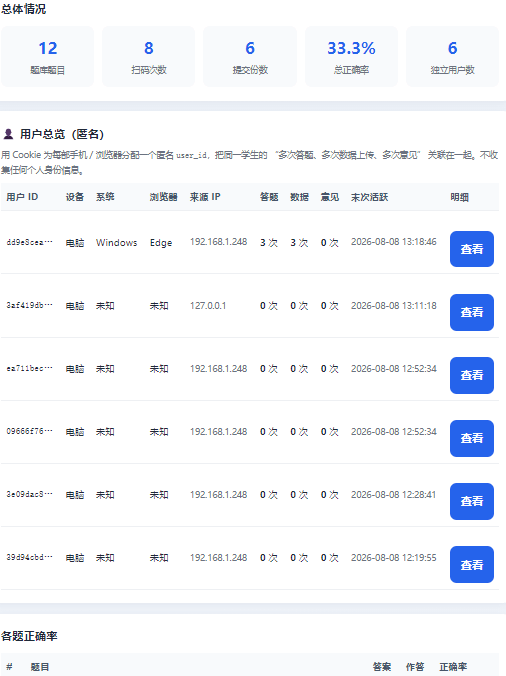506x676 pixels.
Task: Click the 提交份数 card showing 6
Action: (x=250, y=56)
